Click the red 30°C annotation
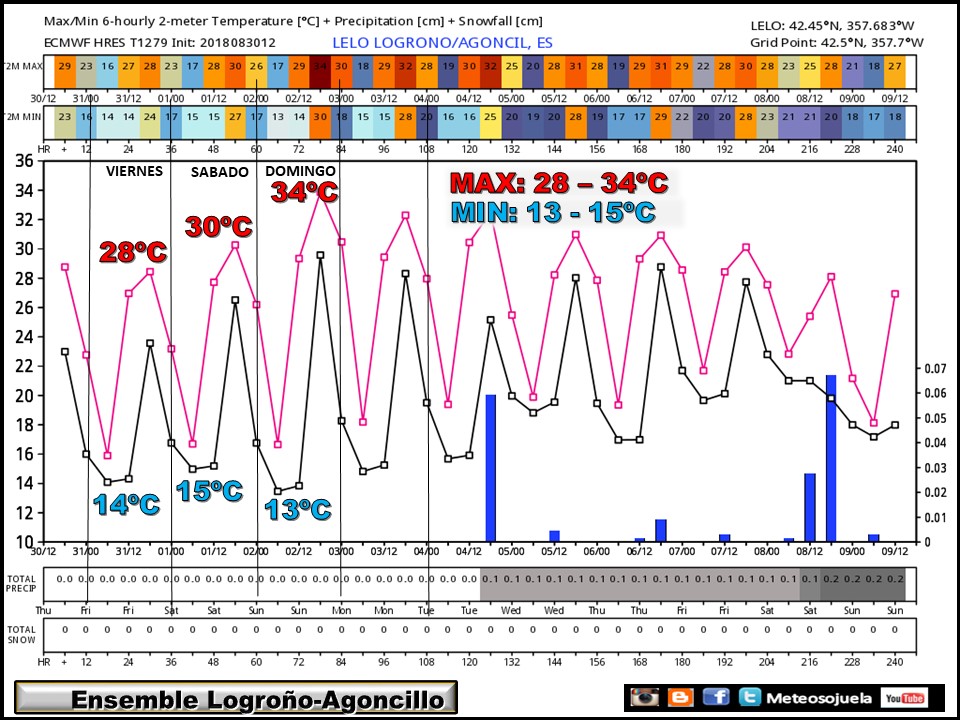The height and width of the screenshot is (720, 960). coord(219,227)
